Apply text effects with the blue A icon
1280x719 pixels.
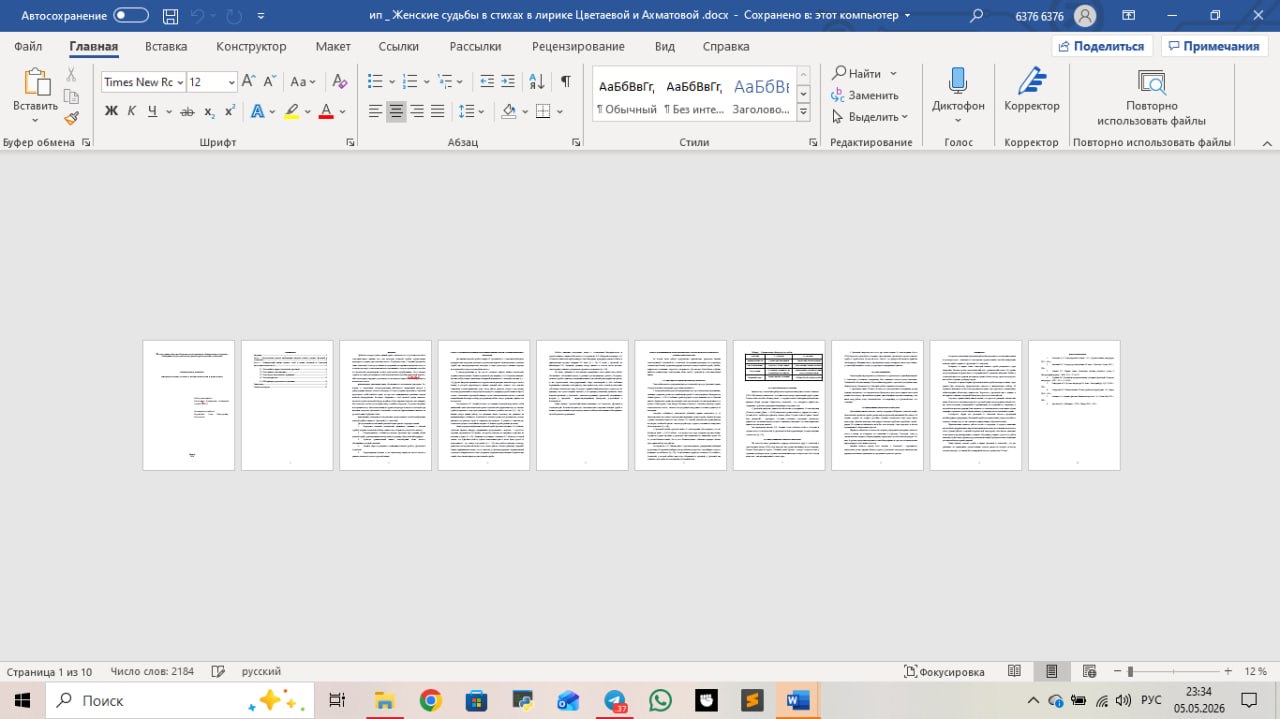coord(257,111)
